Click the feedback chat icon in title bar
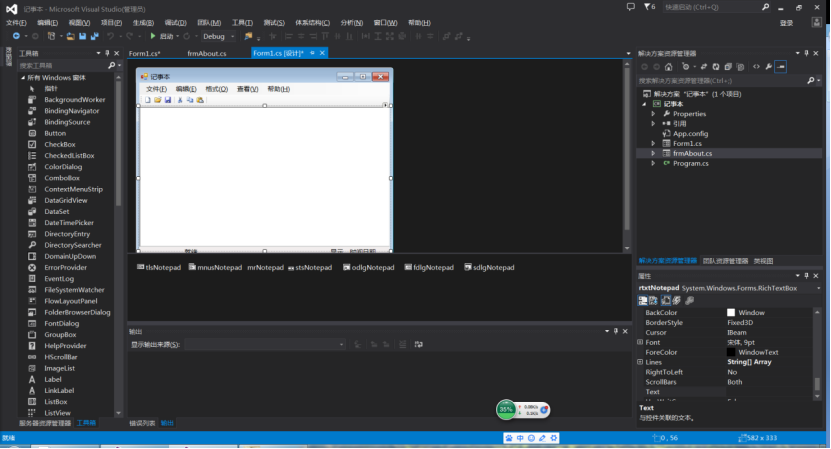This screenshot has width=831, height=449. click(631, 7)
